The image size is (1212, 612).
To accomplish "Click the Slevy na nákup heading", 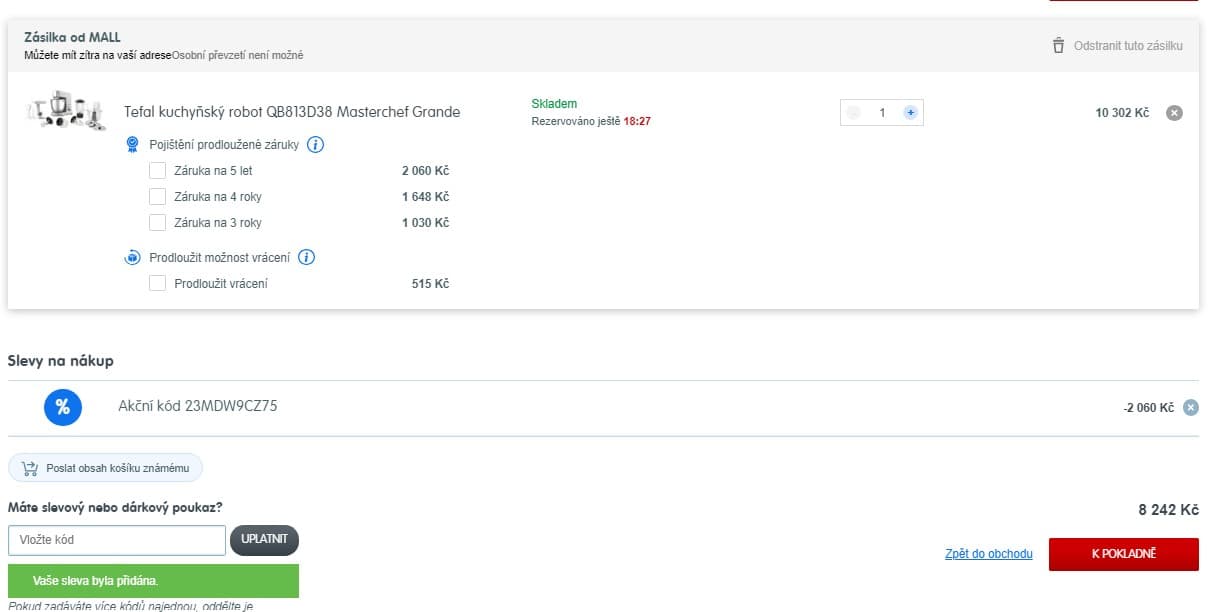I will [60, 360].
